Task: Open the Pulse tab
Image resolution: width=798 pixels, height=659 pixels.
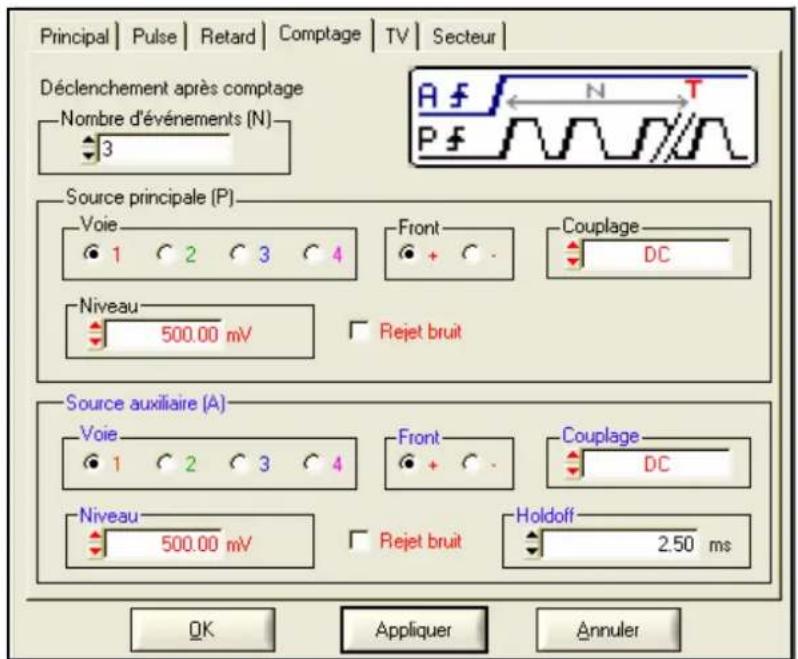Action: [154, 37]
